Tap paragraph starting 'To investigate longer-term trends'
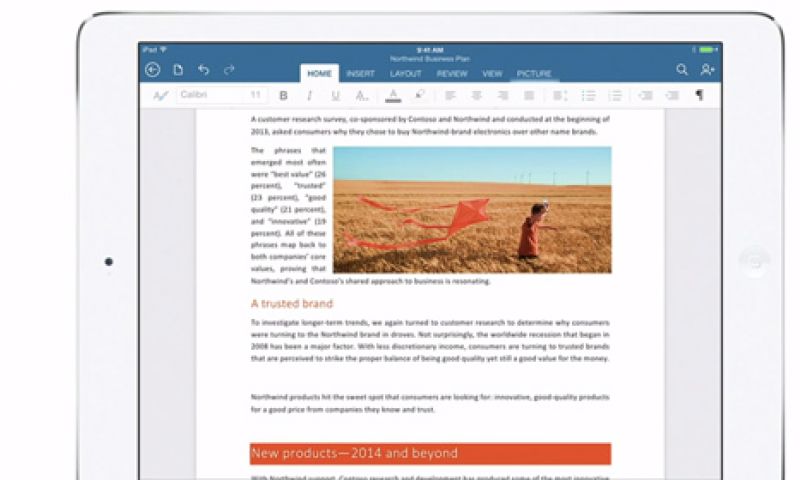Image resolution: width=800 pixels, height=480 pixels. coord(430,341)
